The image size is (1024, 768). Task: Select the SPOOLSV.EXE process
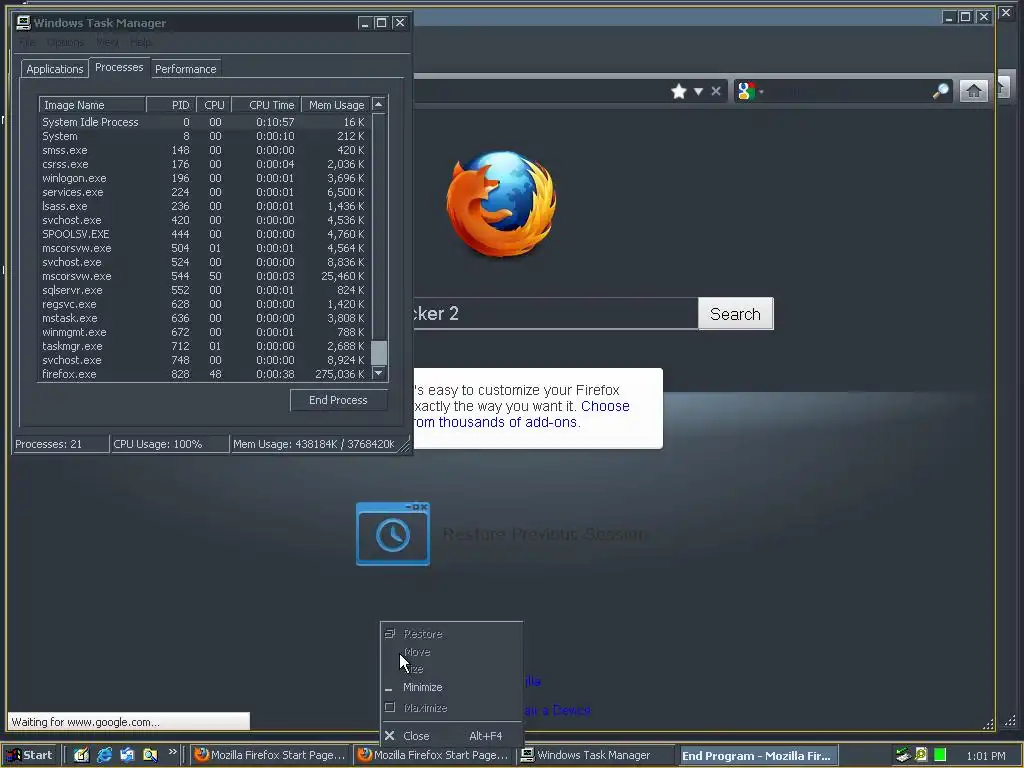coord(204,234)
